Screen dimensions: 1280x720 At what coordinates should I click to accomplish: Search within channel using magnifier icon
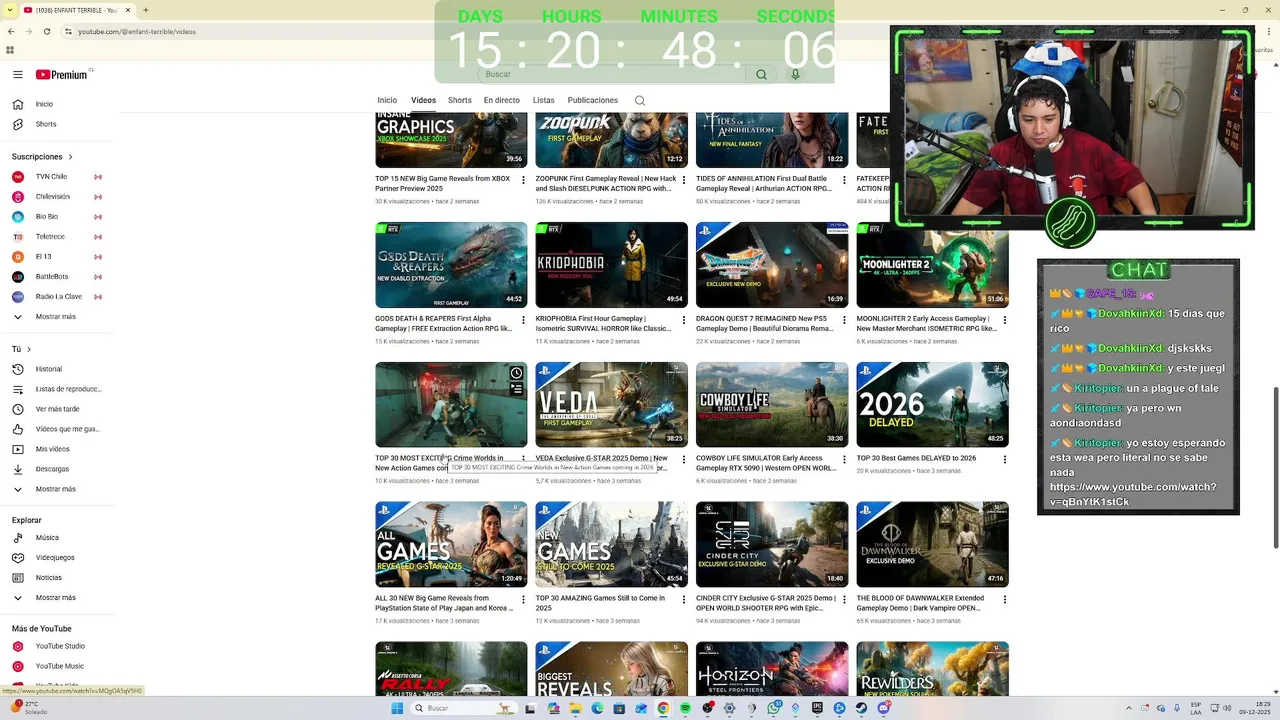pyautogui.click(x=640, y=100)
